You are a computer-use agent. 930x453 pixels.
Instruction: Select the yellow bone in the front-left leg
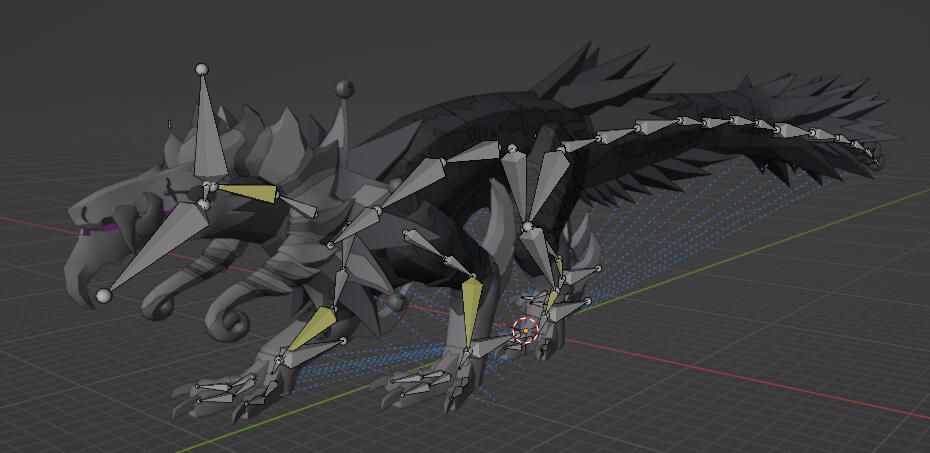tap(312, 329)
